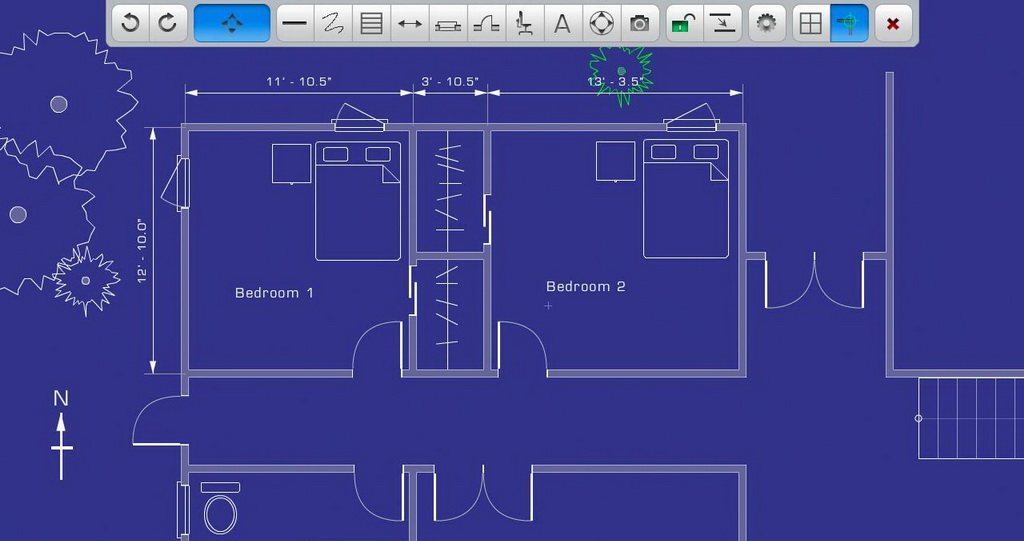Select the small spiky shrub near Bedroom 1

(86, 281)
